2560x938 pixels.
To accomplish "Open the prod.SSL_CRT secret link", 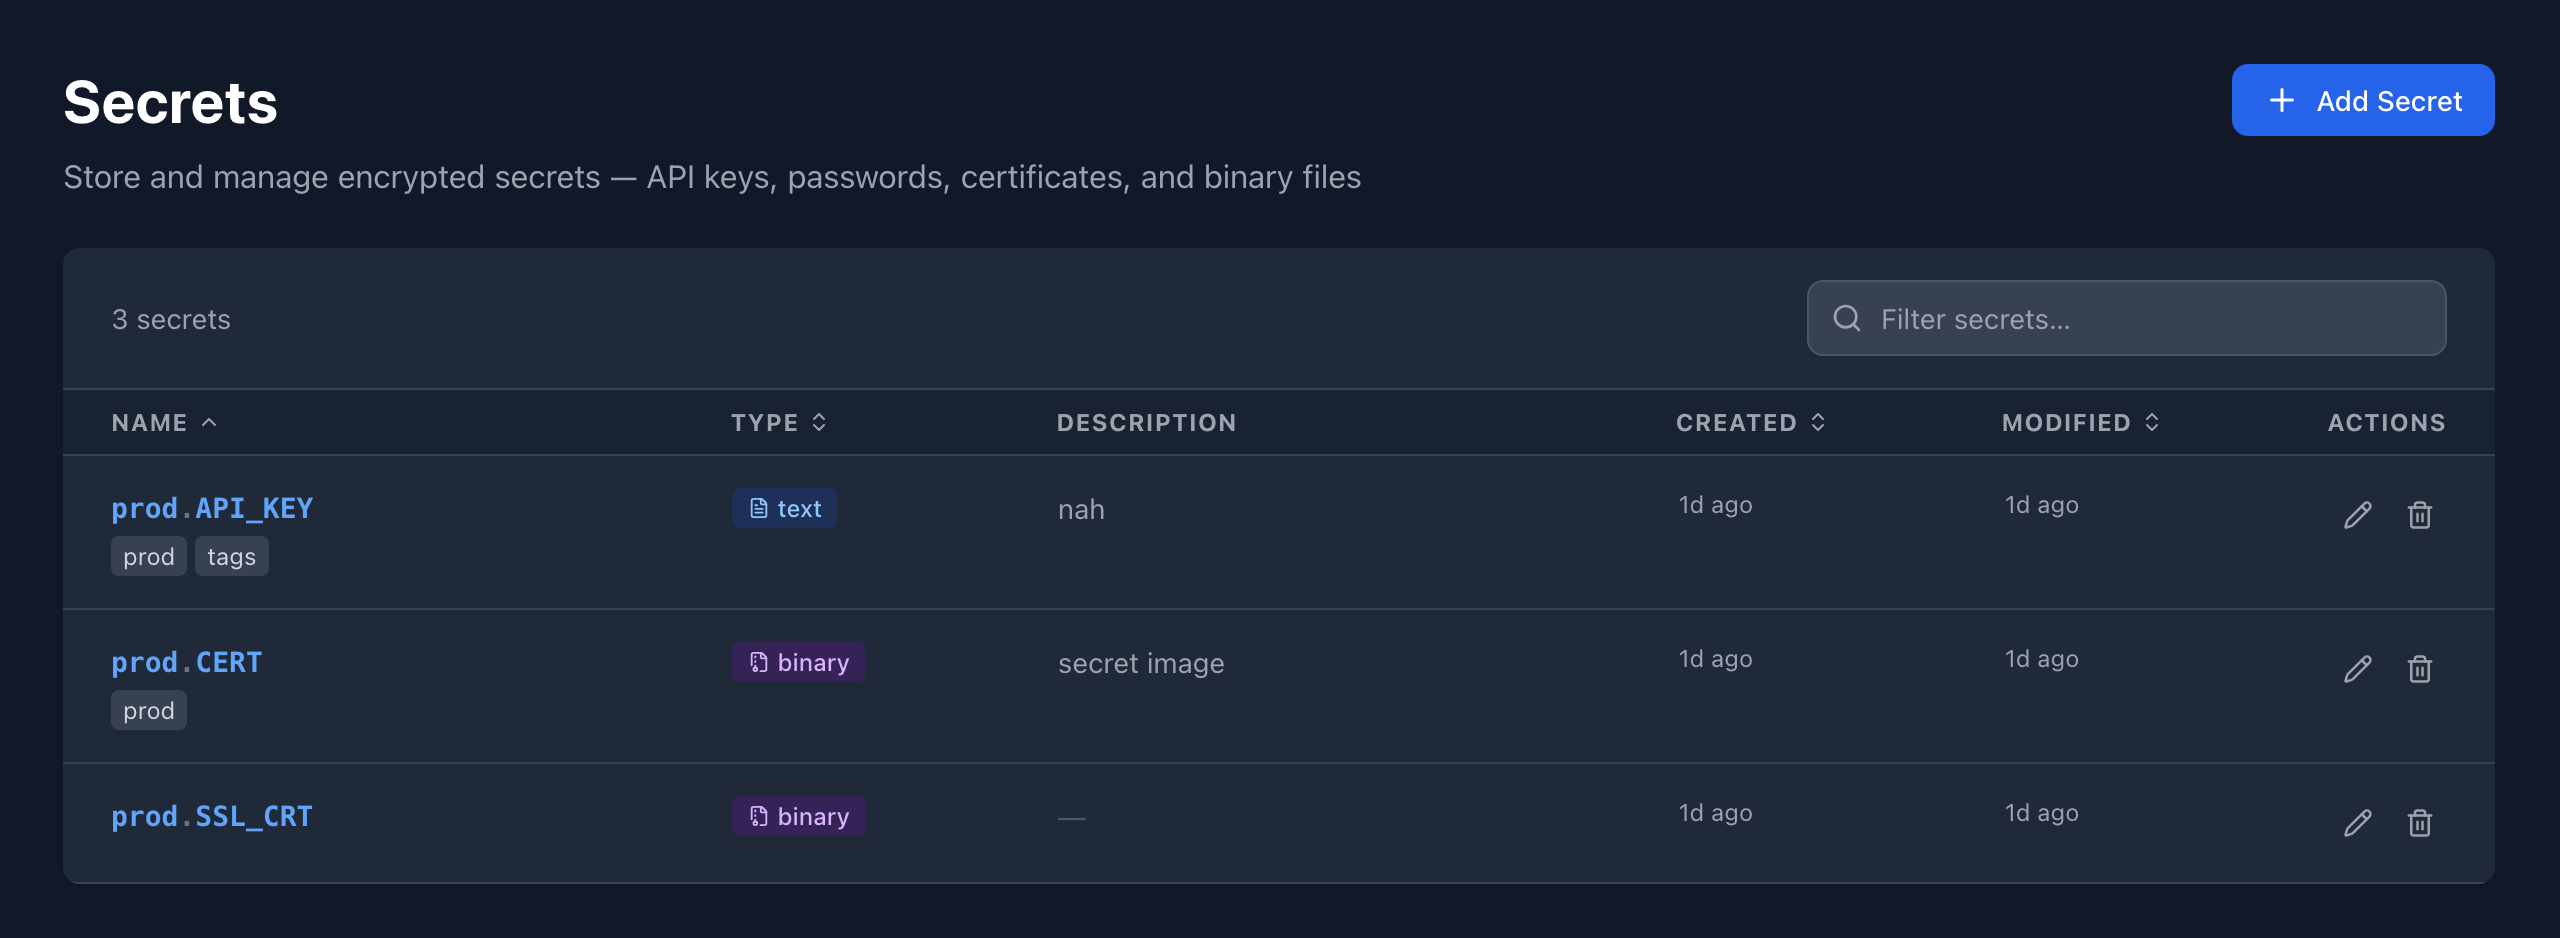I will [212, 816].
